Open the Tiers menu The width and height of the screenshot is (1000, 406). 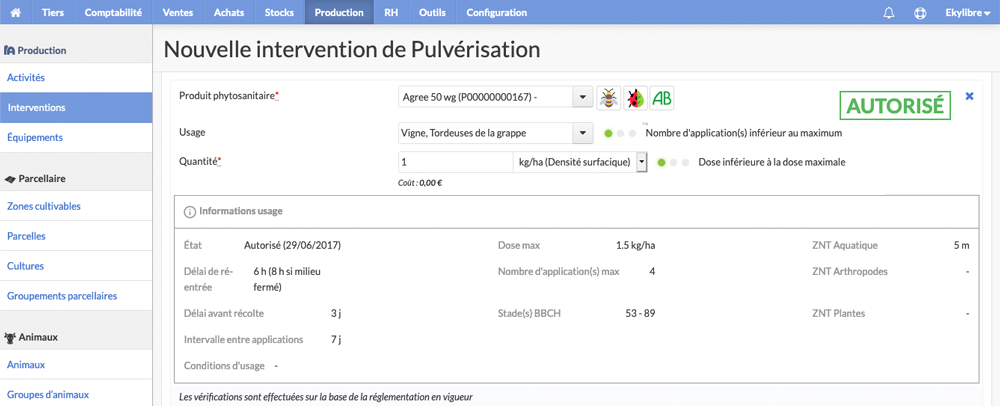coord(53,13)
